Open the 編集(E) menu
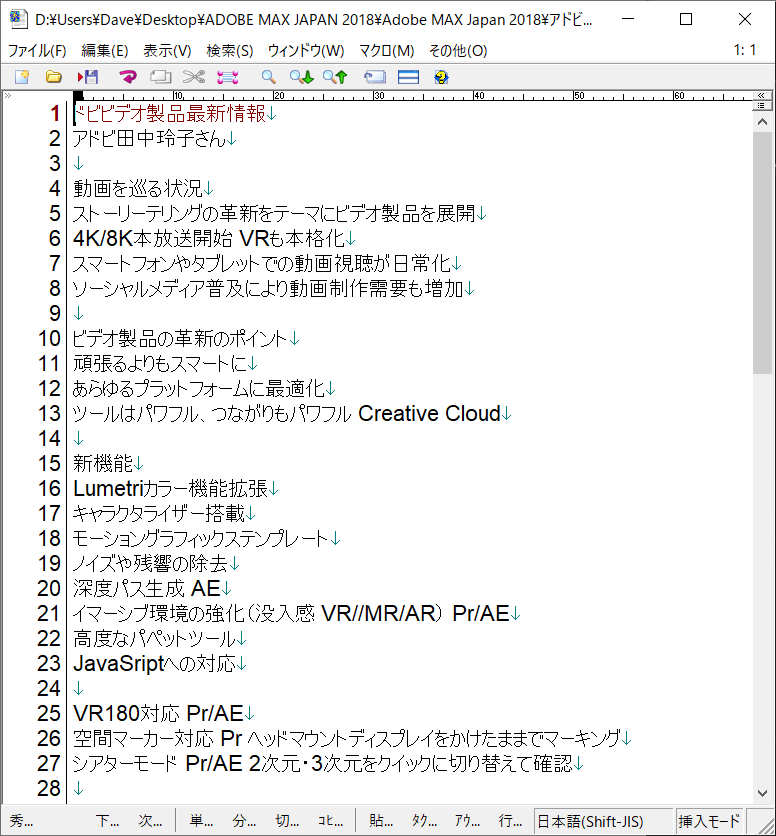The height and width of the screenshot is (836, 776). coord(105,51)
